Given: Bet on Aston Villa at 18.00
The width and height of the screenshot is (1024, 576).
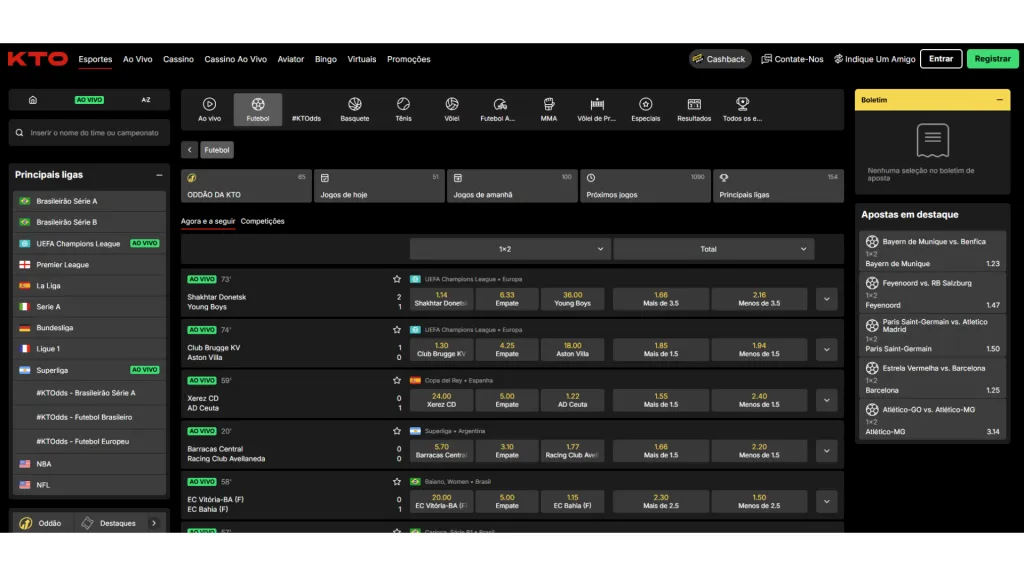Looking at the screenshot, I should [573, 349].
